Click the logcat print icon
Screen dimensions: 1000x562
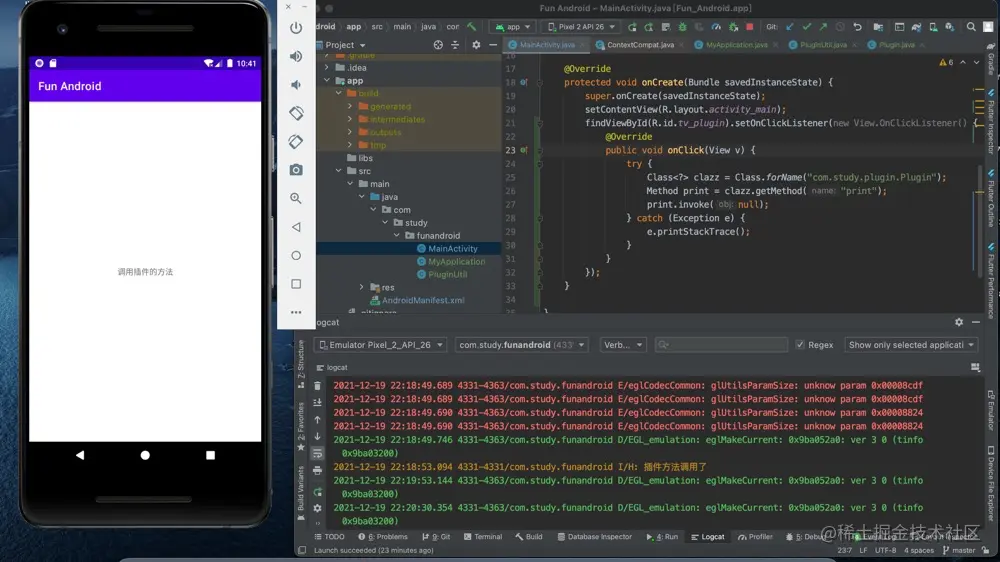coord(318,471)
